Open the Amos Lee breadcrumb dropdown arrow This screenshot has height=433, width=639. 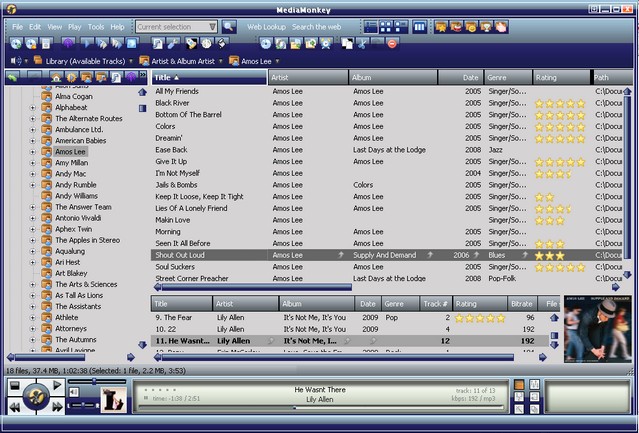click(x=277, y=61)
